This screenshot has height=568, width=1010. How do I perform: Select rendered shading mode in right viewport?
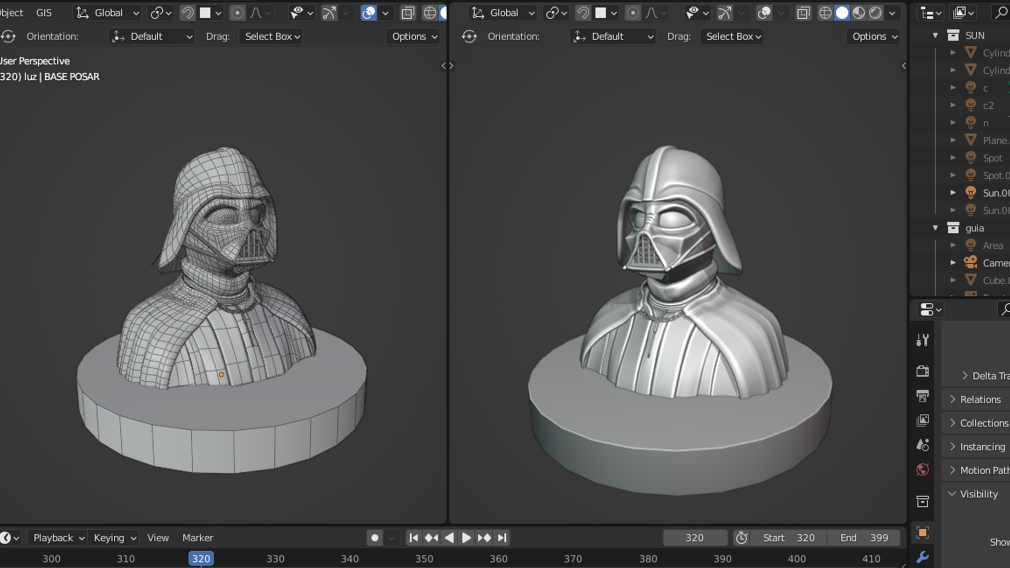click(875, 13)
